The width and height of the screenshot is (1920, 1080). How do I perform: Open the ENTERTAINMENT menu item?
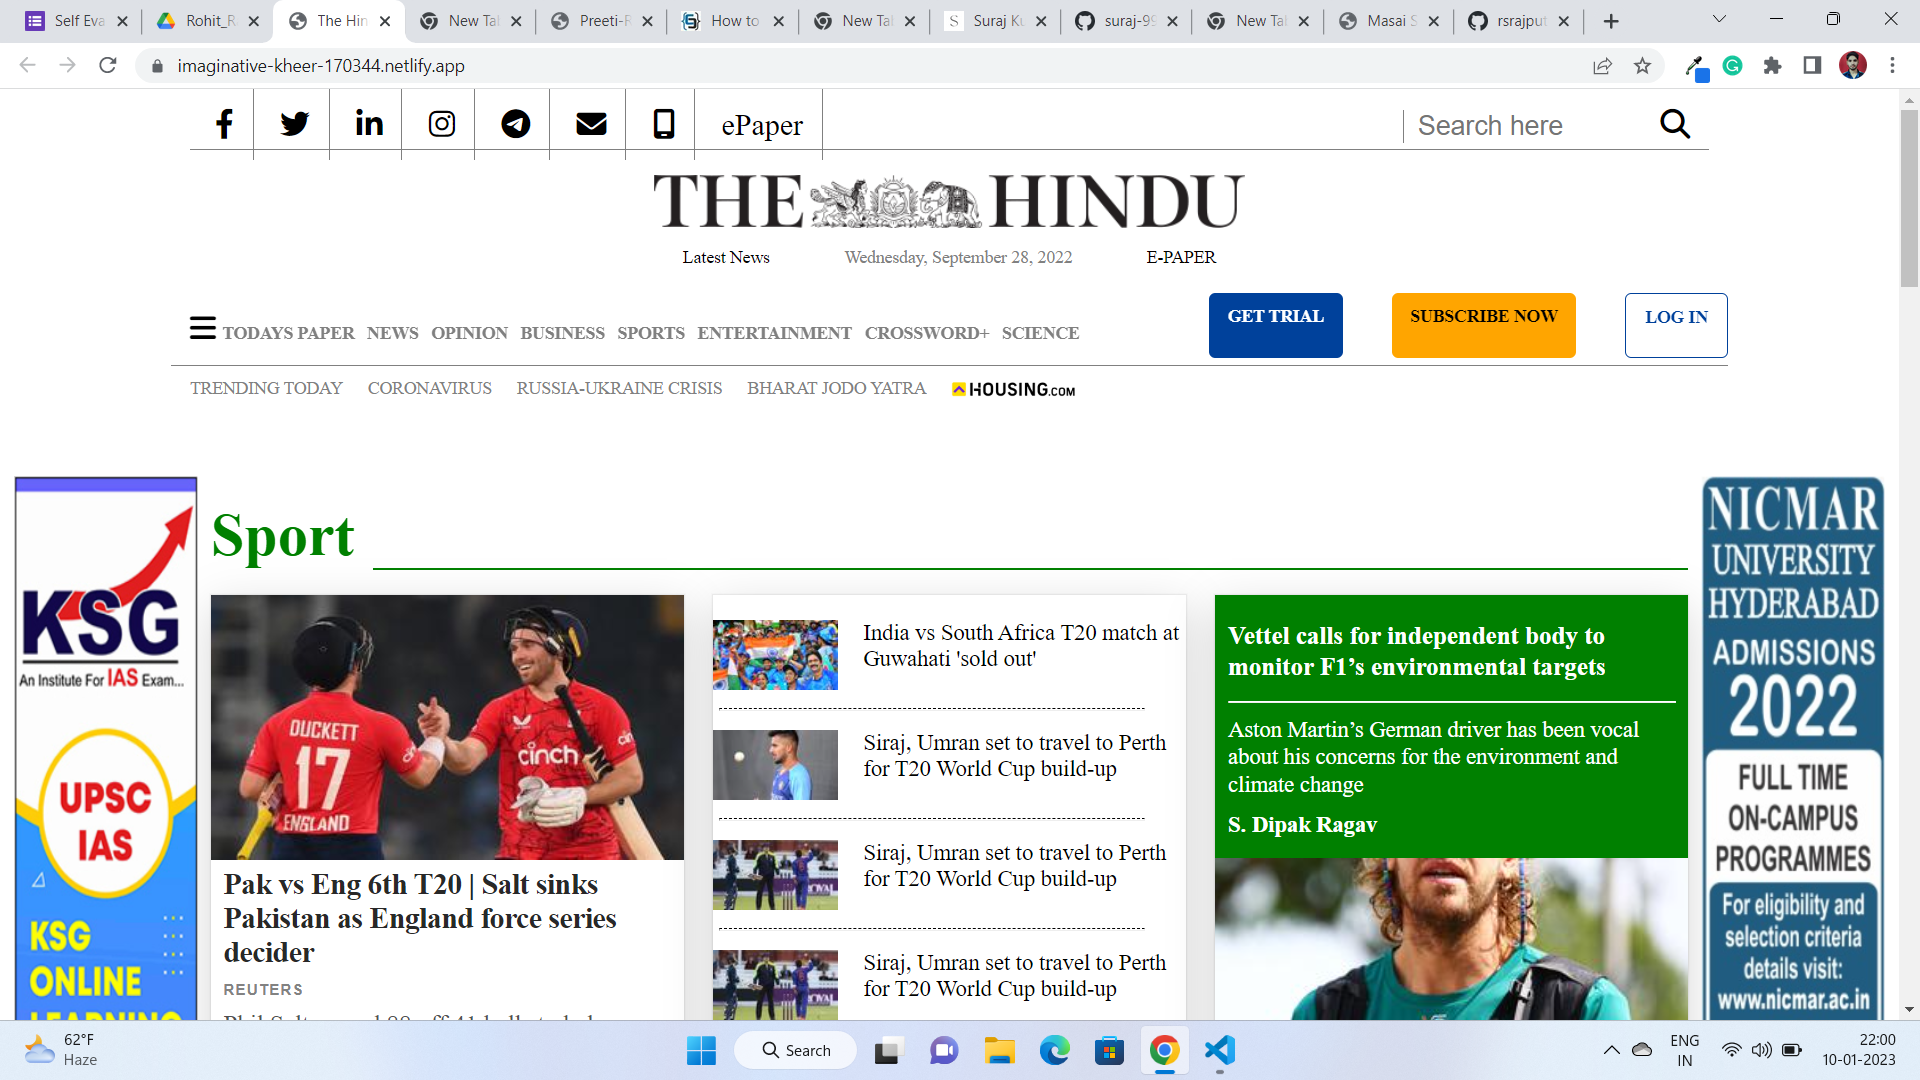[x=775, y=333]
